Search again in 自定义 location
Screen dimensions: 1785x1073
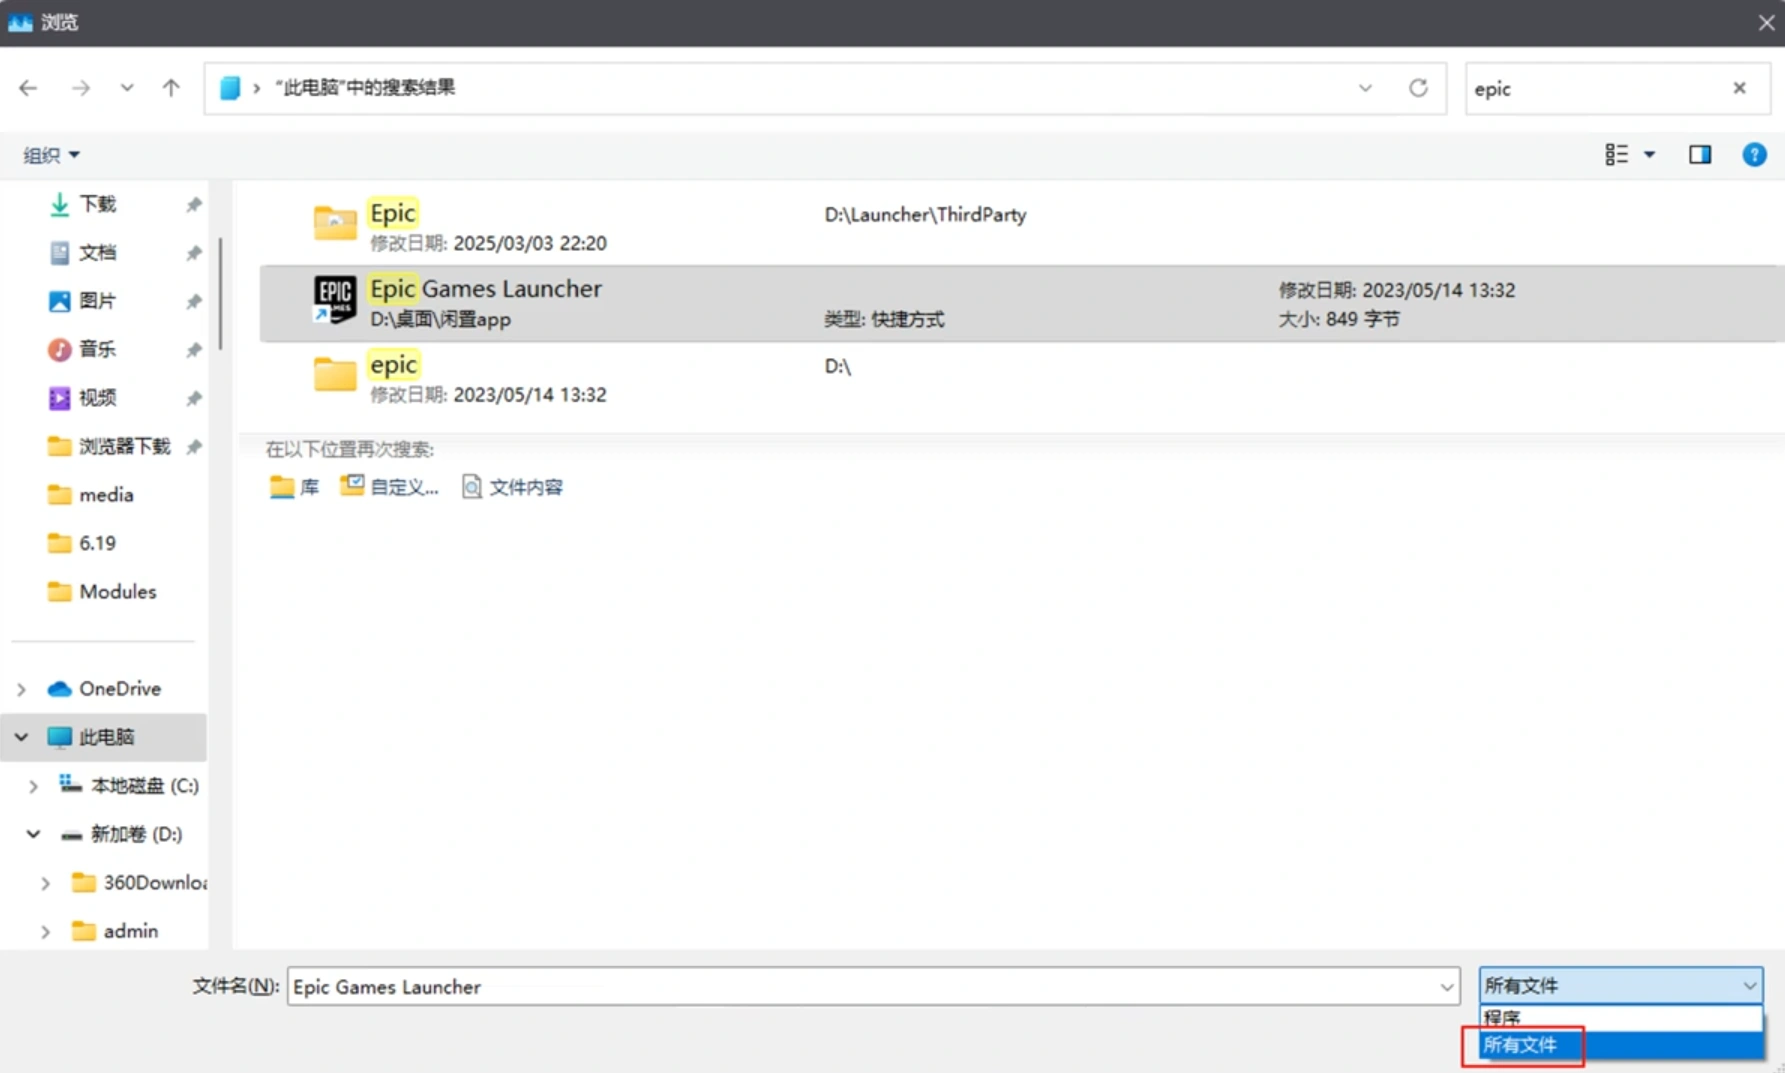(389, 487)
